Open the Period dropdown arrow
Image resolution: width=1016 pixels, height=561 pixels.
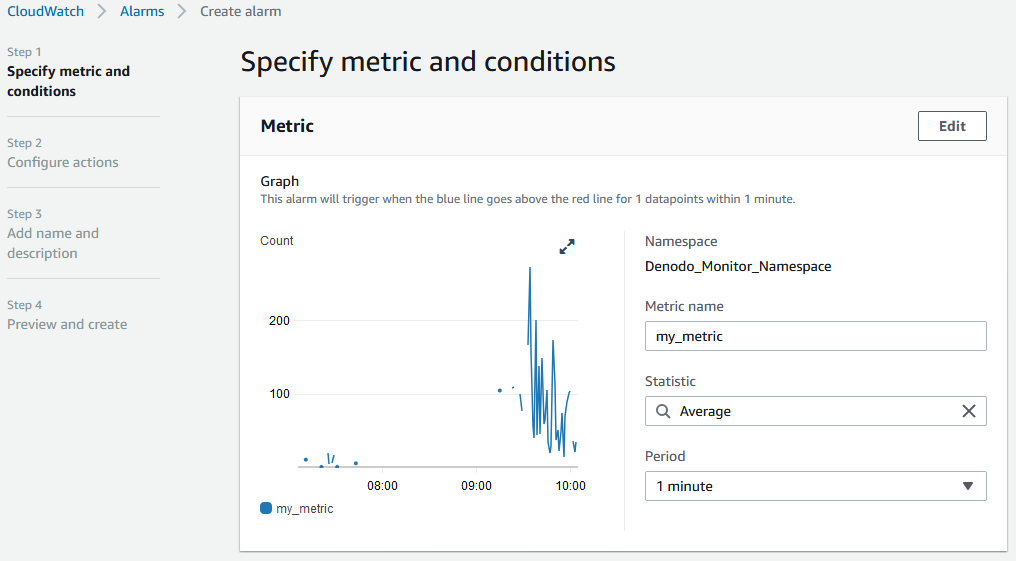(967, 486)
